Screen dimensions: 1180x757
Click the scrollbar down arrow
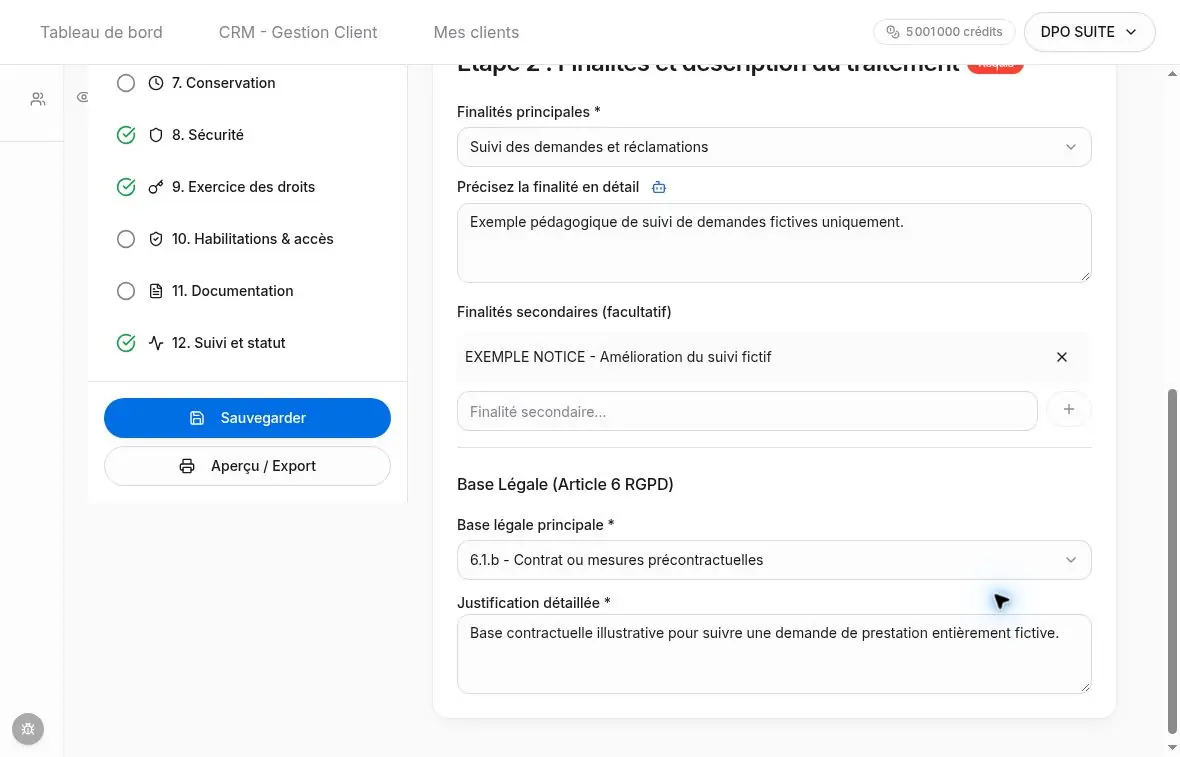click(x=1172, y=748)
